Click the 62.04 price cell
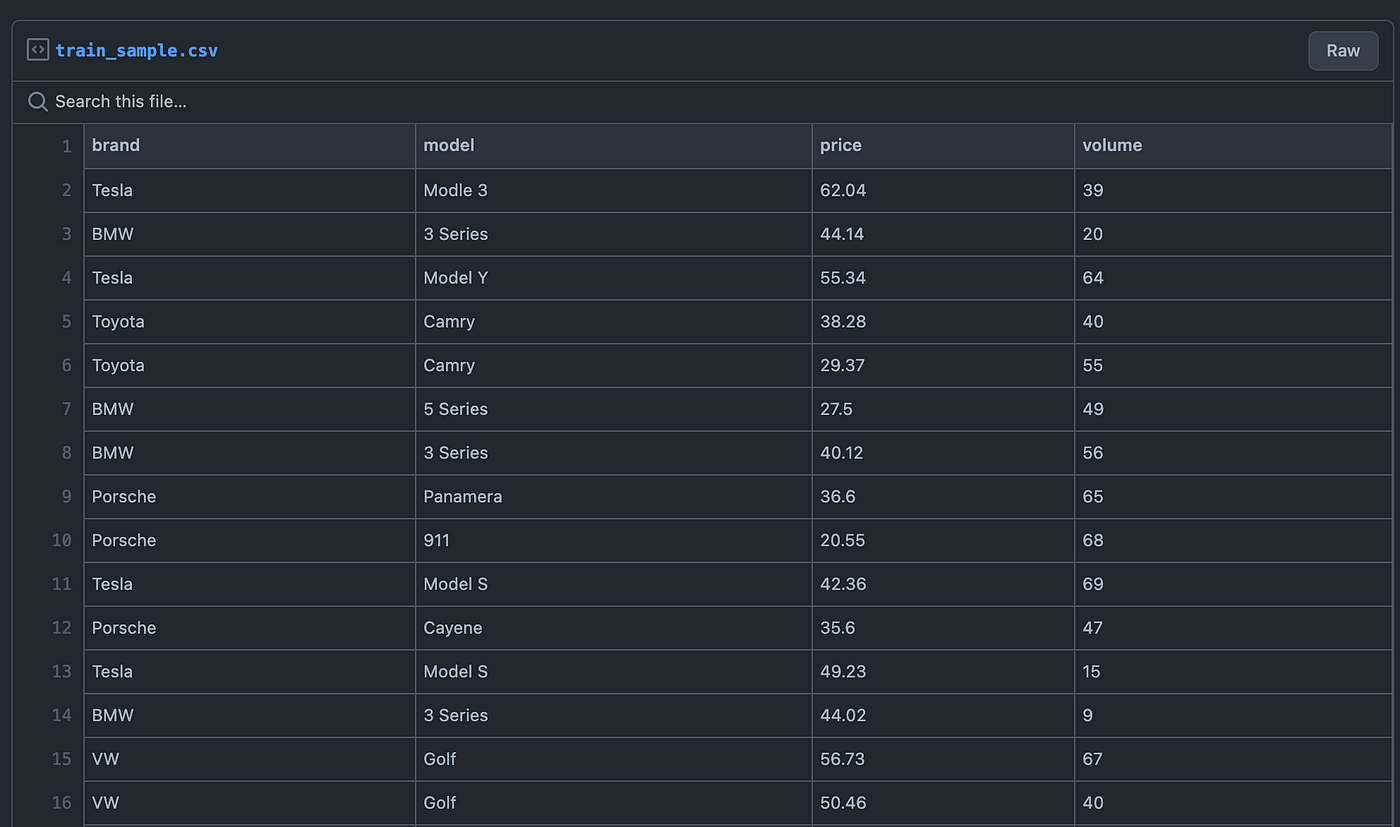 [x=943, y=190]
